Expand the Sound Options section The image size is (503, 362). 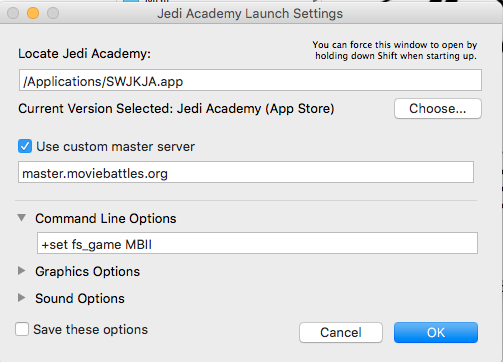pos(22,298)
